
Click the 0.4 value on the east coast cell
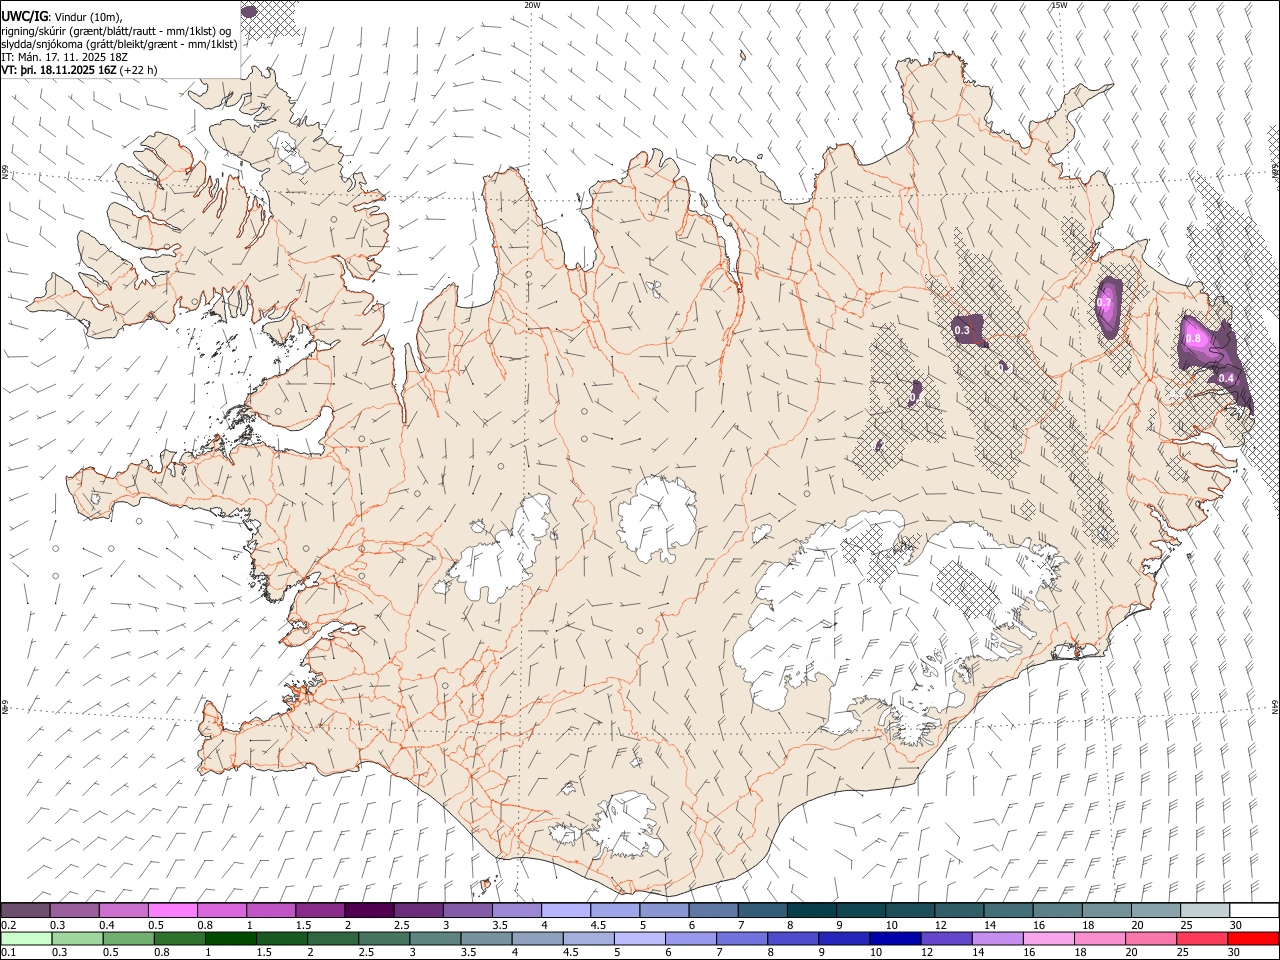coord(1226,378)
